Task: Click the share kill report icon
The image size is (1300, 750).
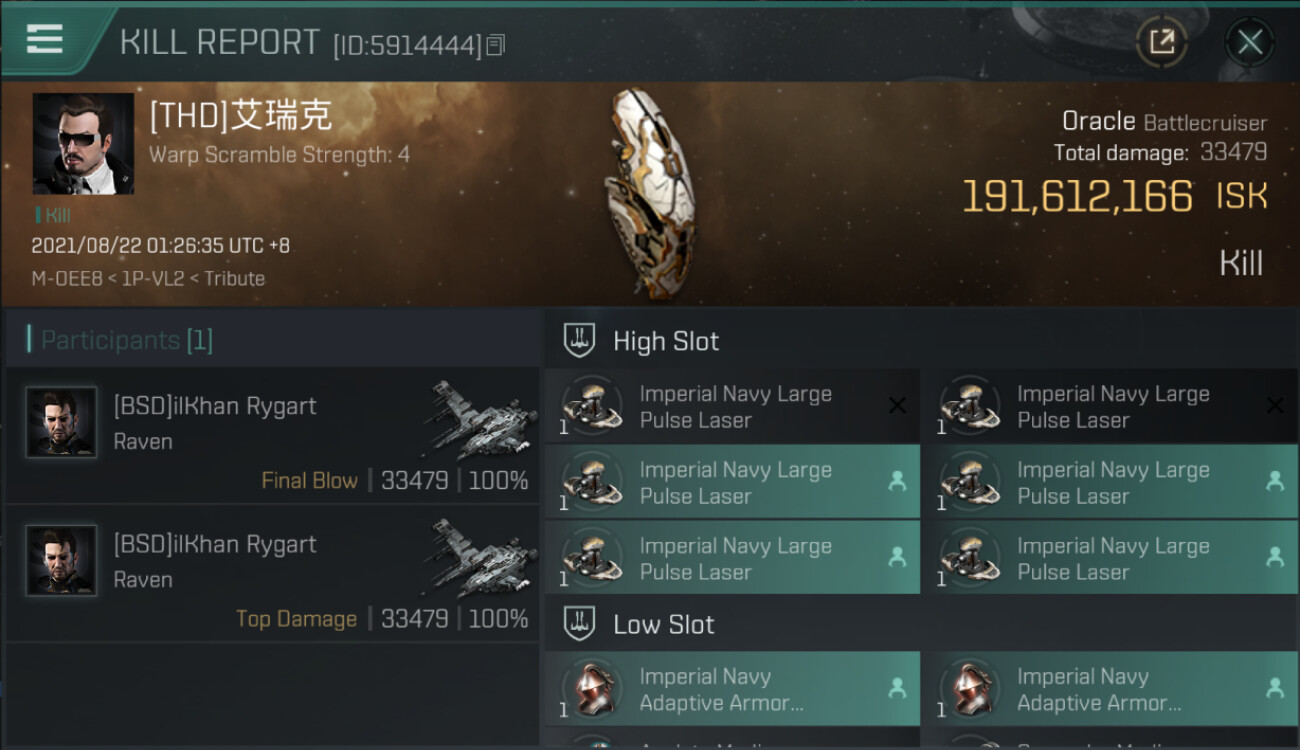Action: point(1161,42)
